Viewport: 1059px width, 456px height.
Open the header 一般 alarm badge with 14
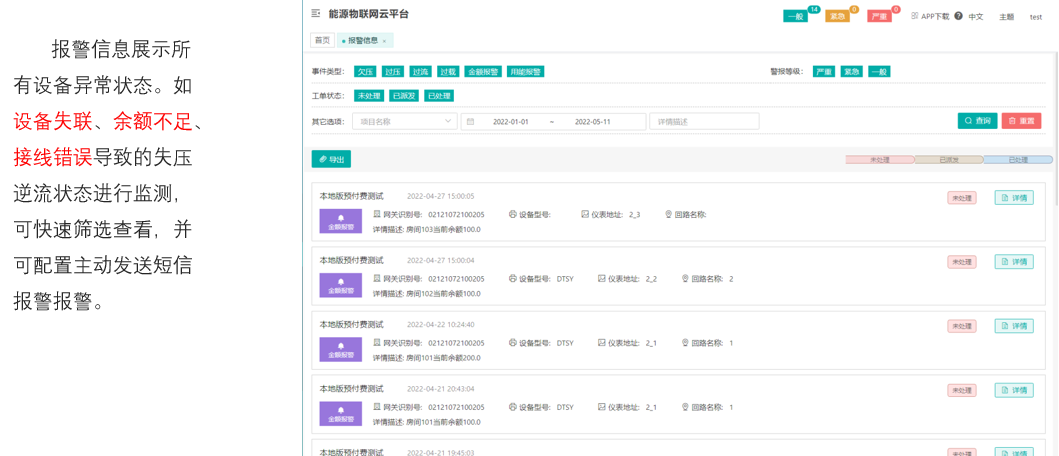pos(798,16)
